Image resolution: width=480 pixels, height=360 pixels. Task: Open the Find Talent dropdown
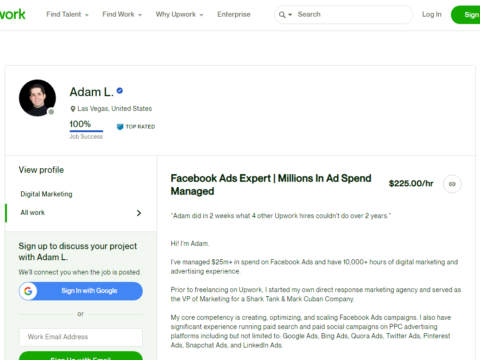tap(67, 14)
